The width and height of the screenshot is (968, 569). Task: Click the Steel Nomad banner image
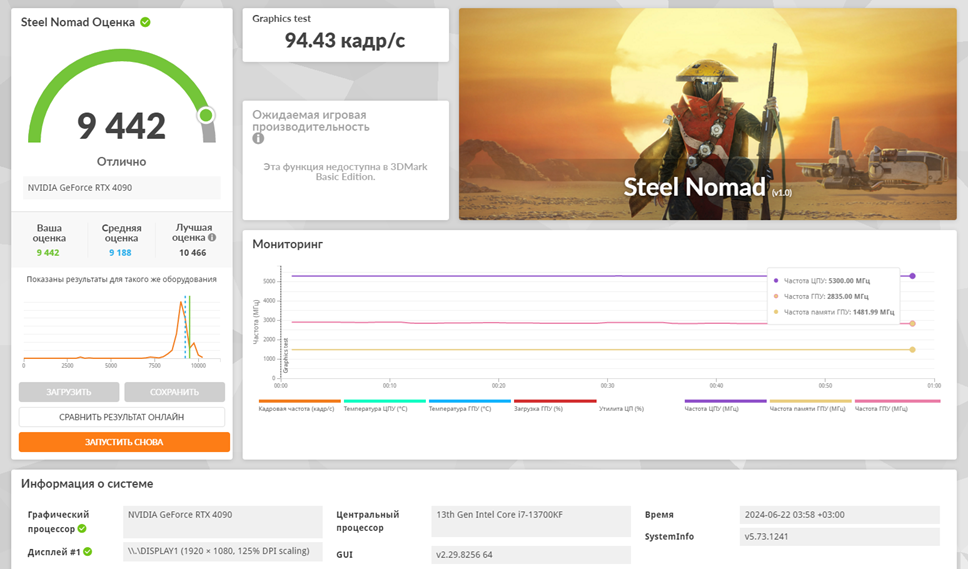(x=707, y=114)
